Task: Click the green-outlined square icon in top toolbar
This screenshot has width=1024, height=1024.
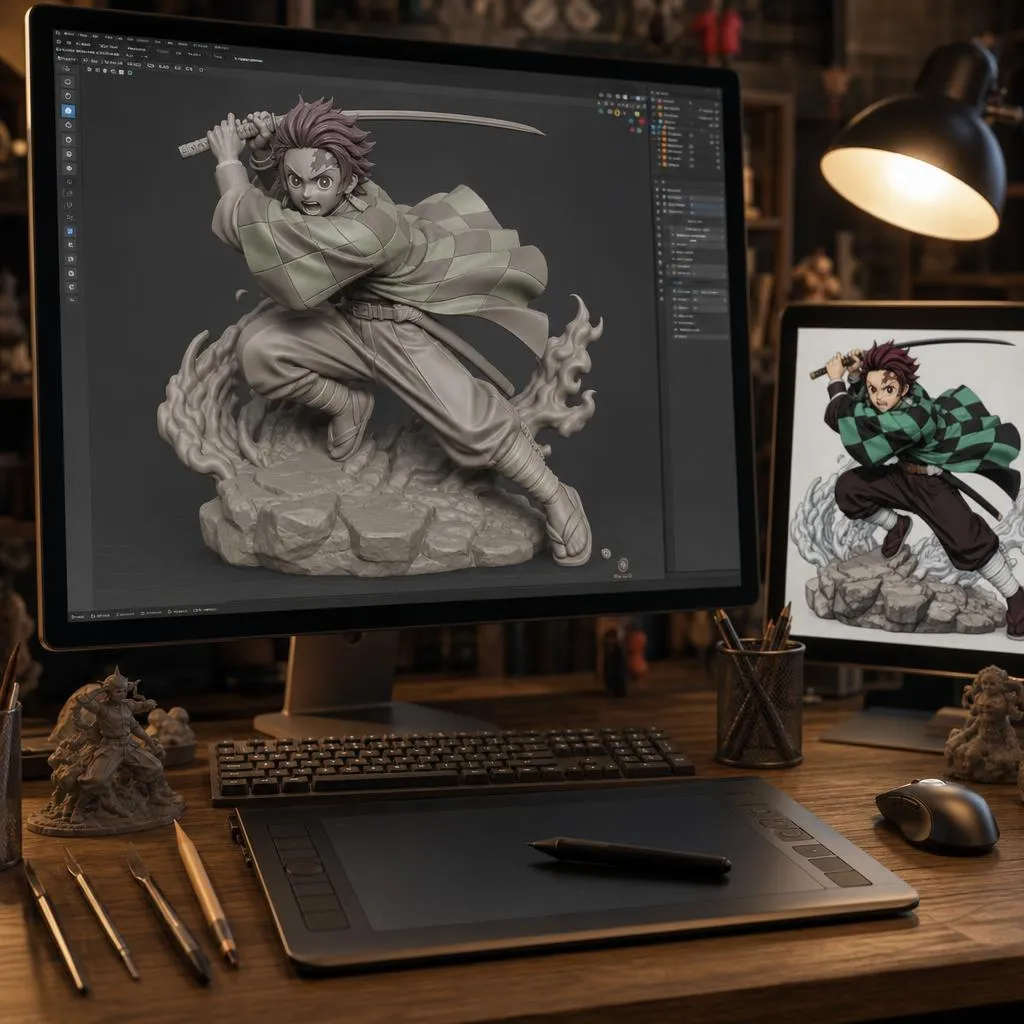Action: [130, 72]
